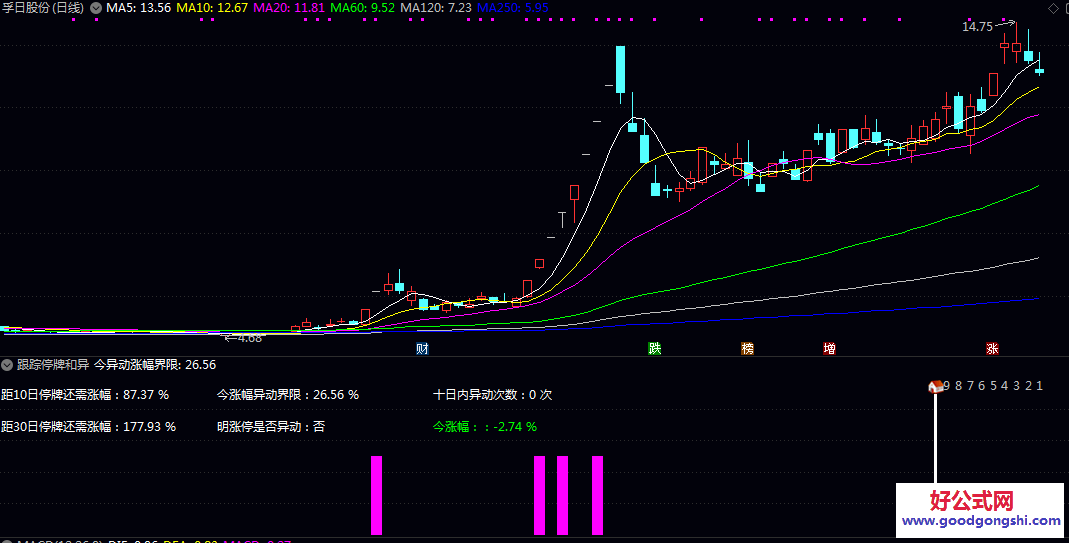1069x543 pixels.
Task: Click the 跟踪停牌和异 indicator name
Action: pyautogui.click(x=52, y=365)
